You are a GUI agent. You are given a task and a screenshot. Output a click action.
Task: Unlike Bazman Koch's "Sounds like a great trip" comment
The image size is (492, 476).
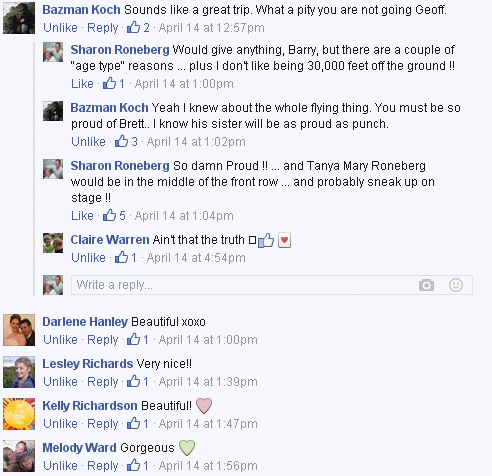(60, 27)
